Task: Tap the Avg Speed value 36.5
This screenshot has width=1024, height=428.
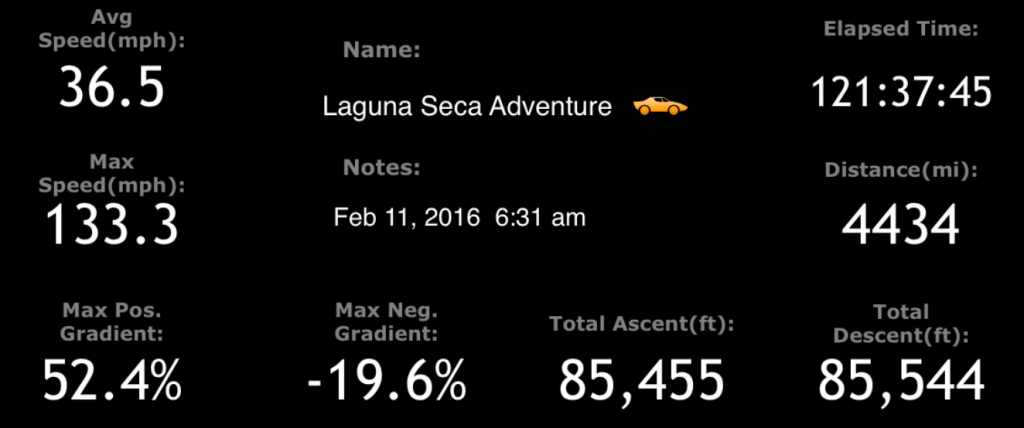Action: pyautogui.click(x=111, y=88)
